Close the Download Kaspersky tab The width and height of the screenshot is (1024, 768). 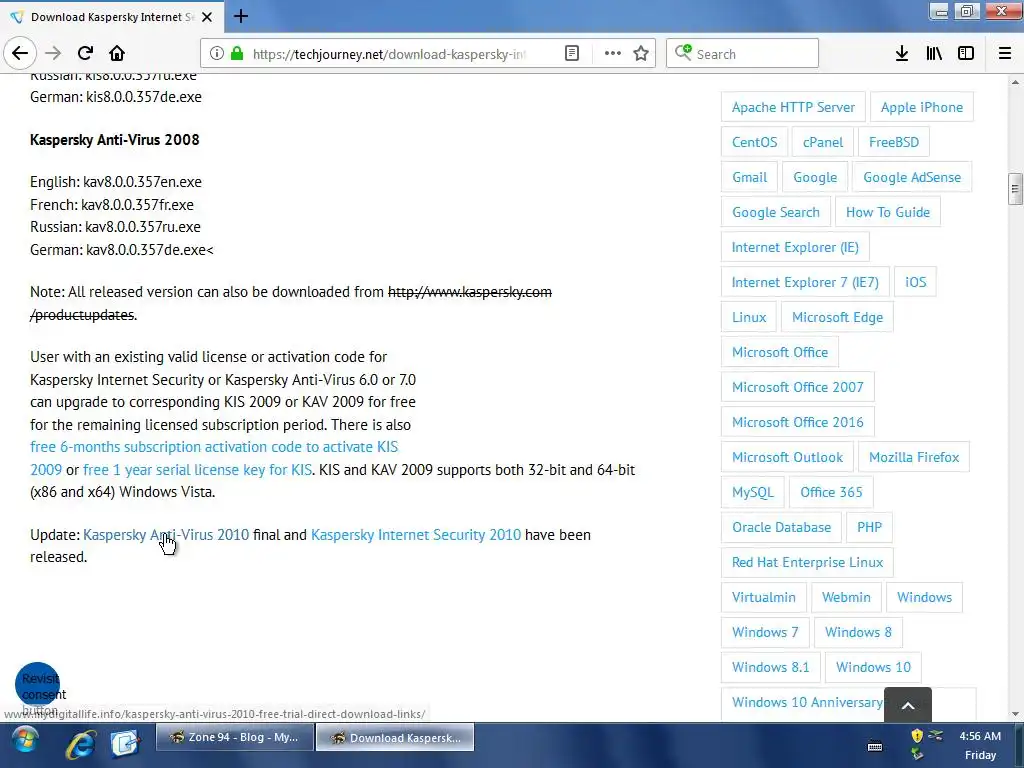click(207, 17)
